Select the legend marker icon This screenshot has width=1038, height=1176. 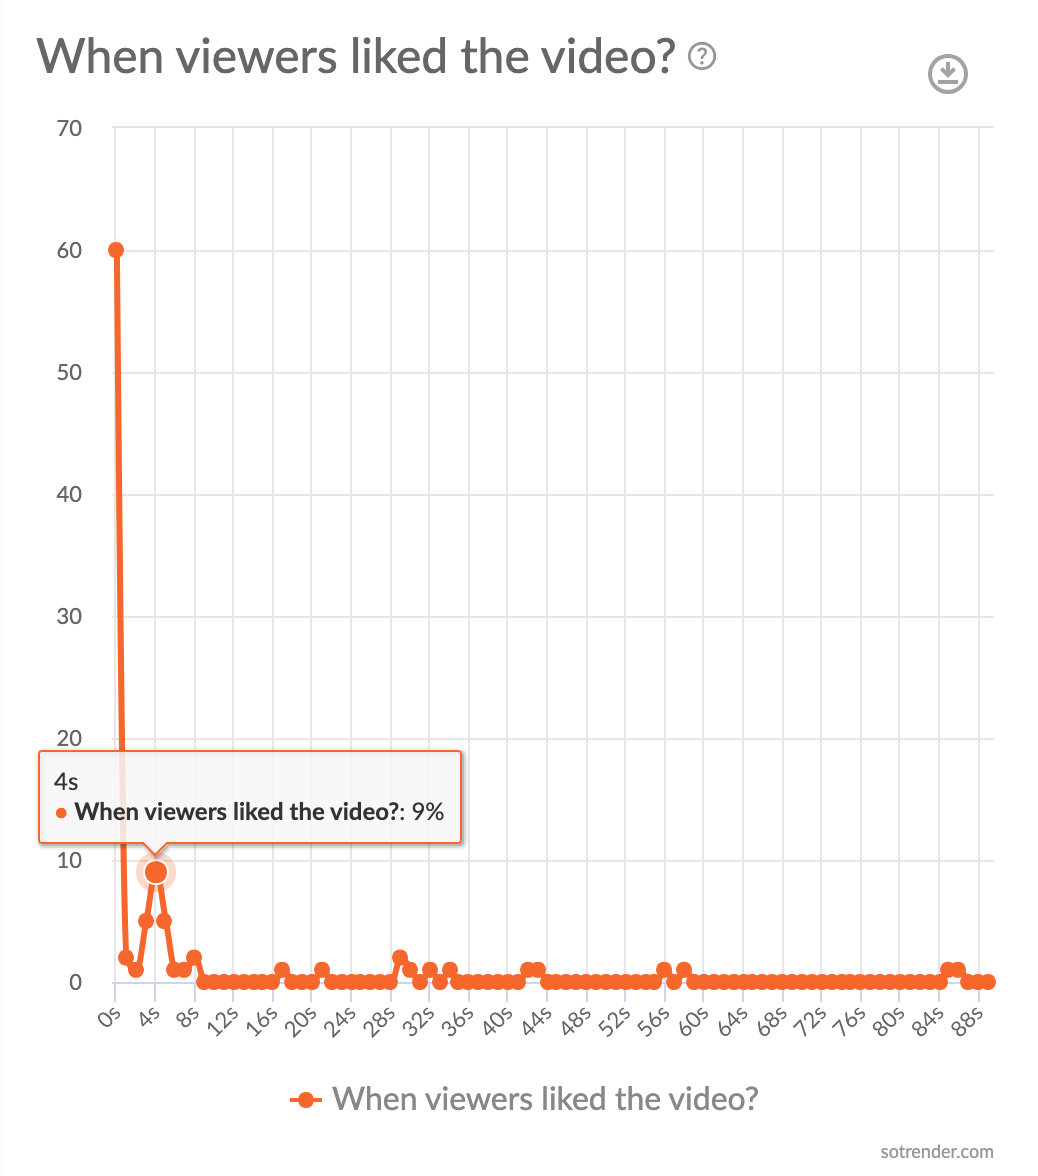click(x=305, y=1098)
